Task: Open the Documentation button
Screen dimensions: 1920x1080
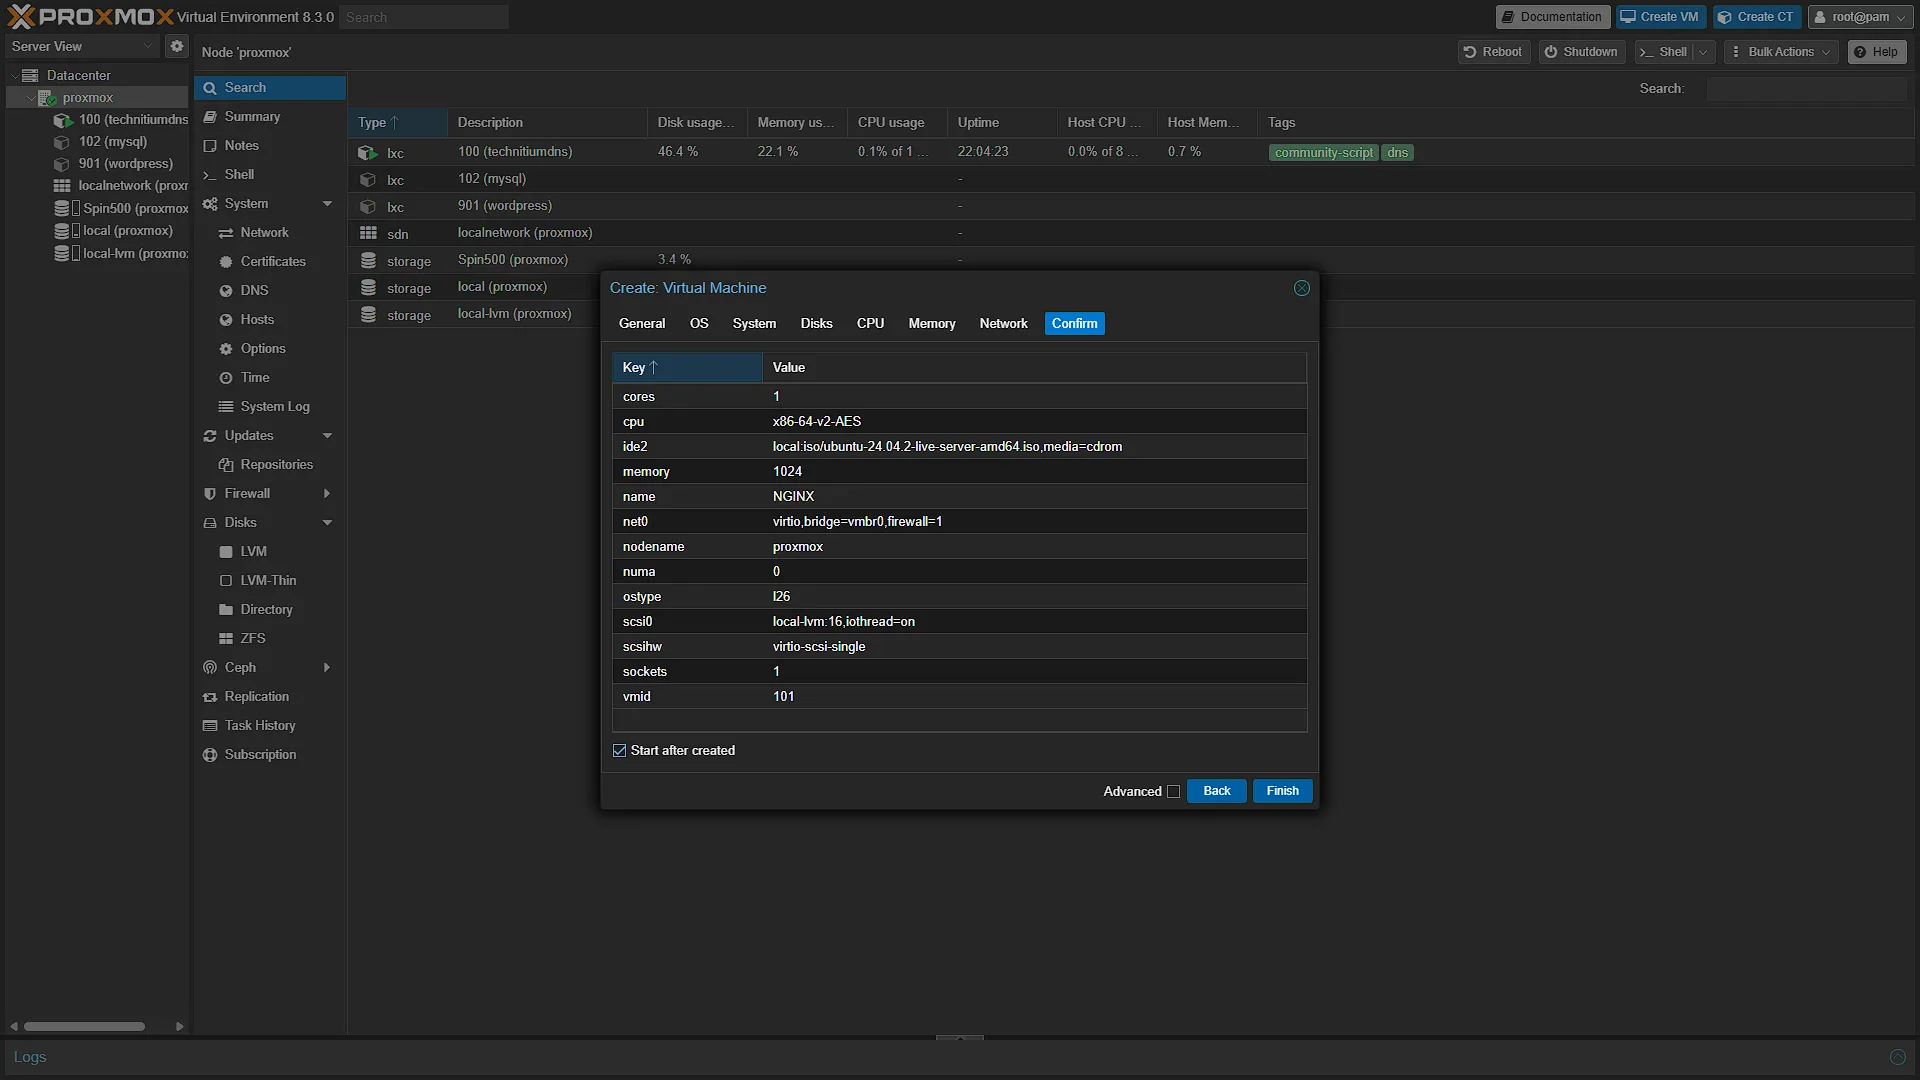Action: point(1552,17)
